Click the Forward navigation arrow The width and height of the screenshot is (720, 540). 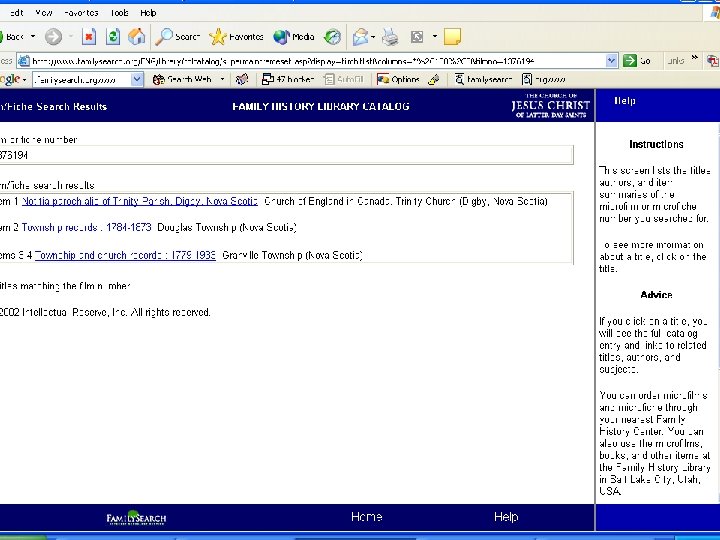point(53,37)
